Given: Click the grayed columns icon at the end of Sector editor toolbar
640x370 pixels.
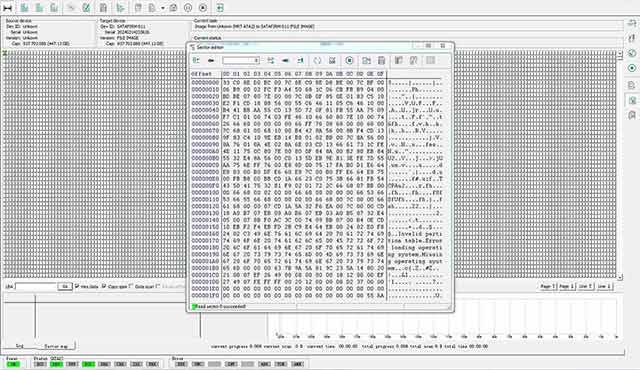Looking at the screenshot, I should click(431, 61).
